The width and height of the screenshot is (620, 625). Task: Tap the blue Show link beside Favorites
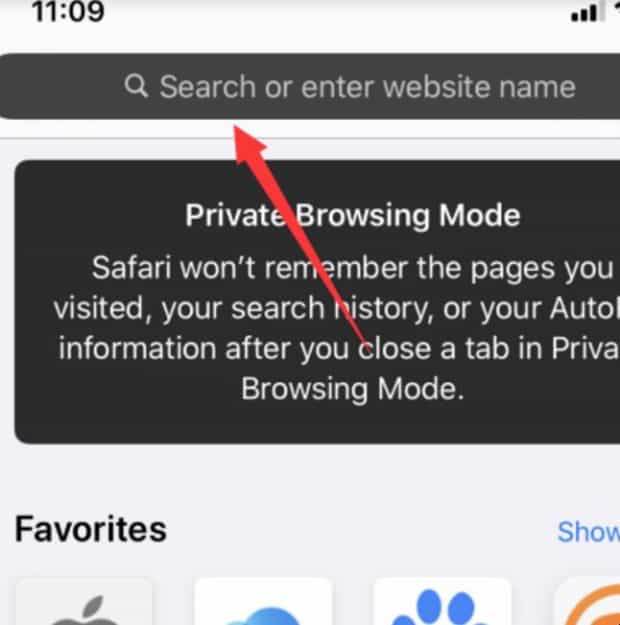tap(589, 531)
